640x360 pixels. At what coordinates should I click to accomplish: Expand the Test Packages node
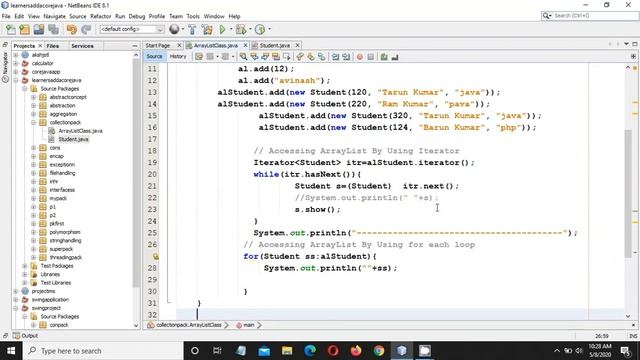pyautogui.click(x=25, y=266)
